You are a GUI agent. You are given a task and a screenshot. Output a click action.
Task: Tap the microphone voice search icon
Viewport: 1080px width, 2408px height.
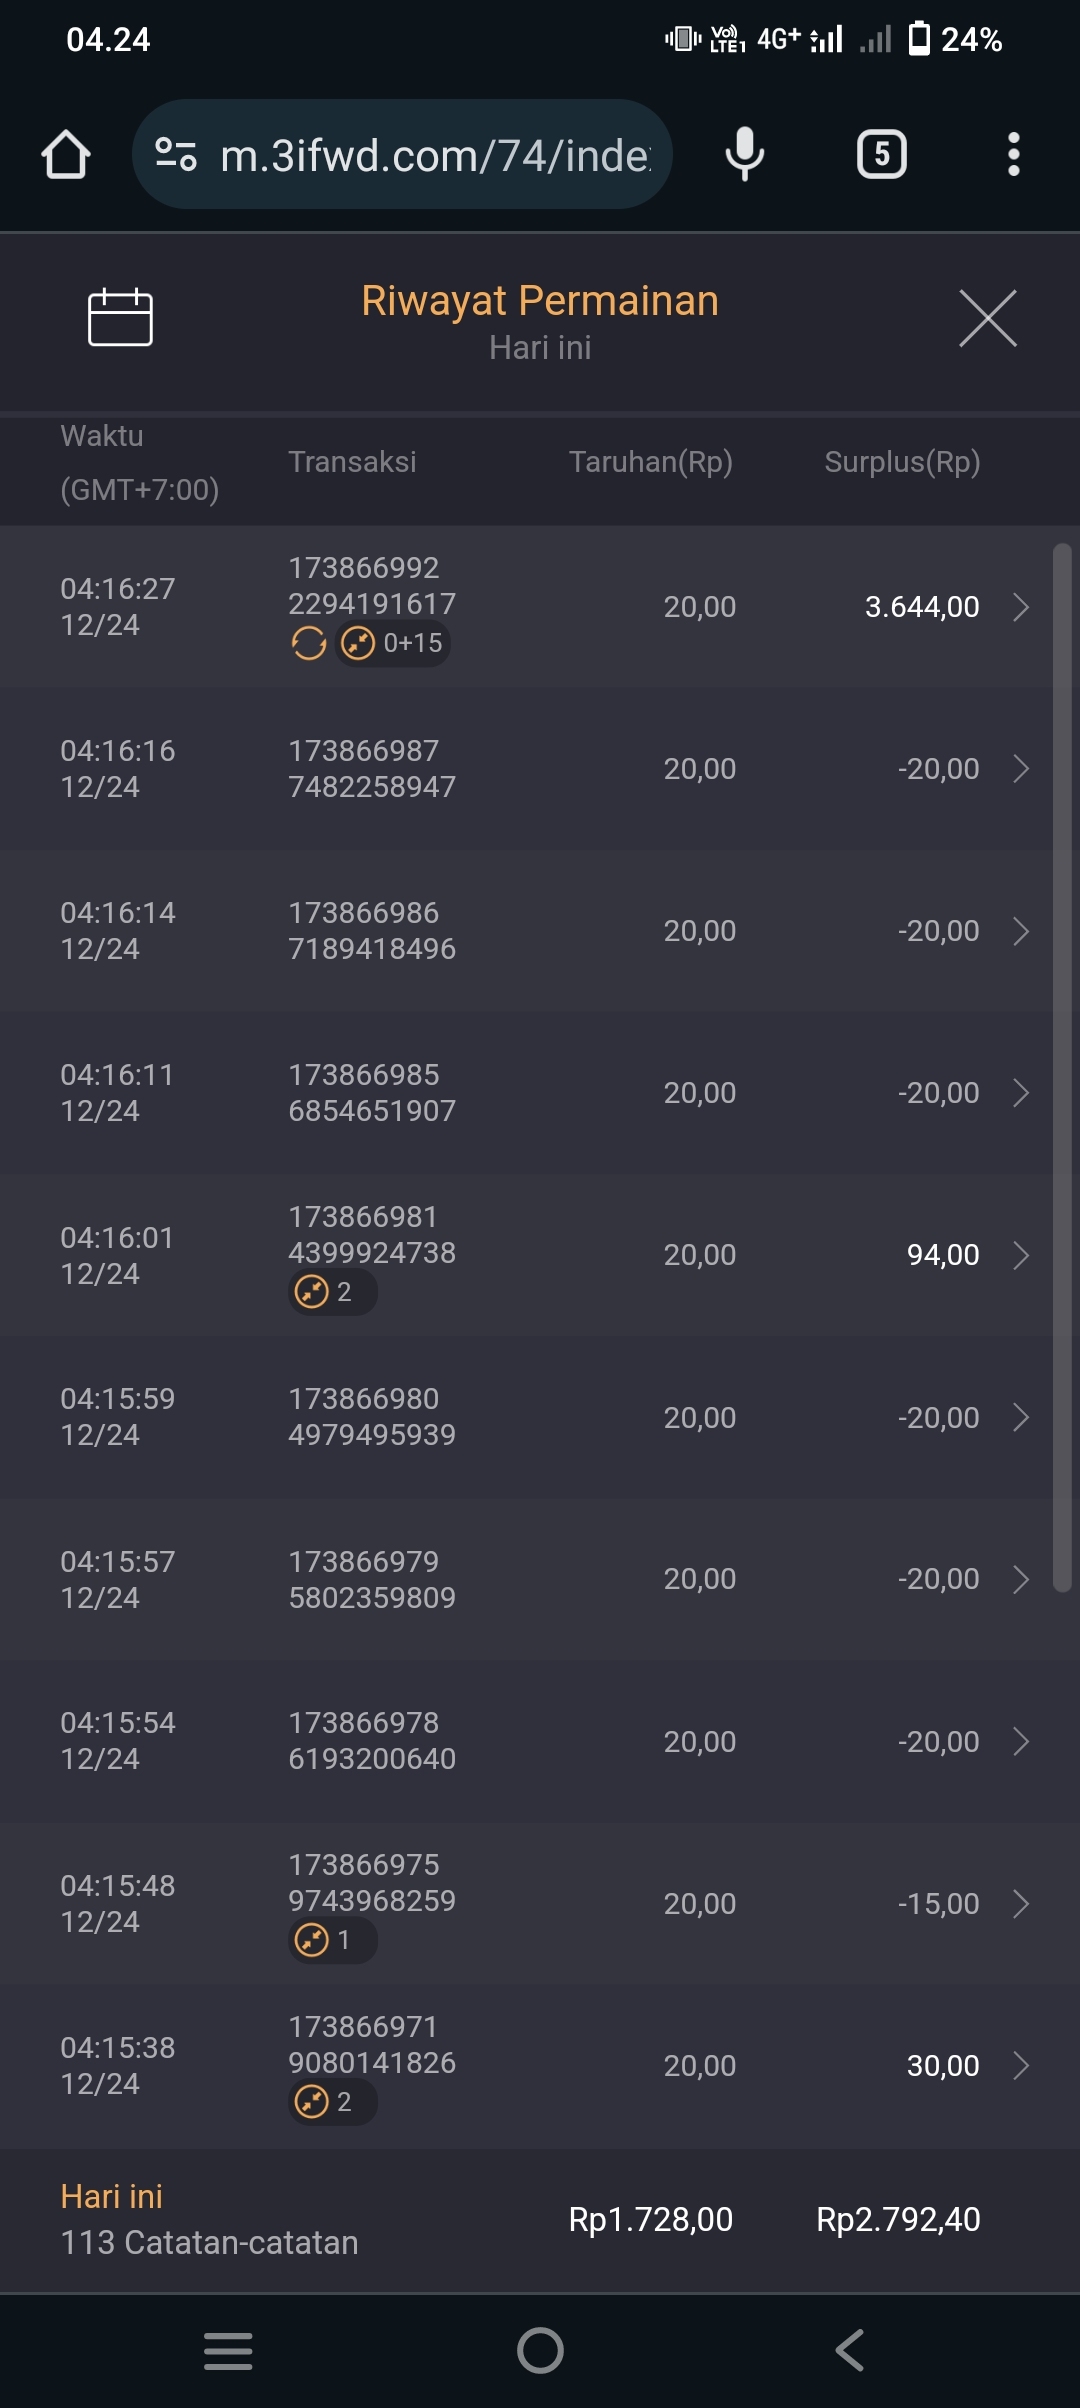point(744,155)
